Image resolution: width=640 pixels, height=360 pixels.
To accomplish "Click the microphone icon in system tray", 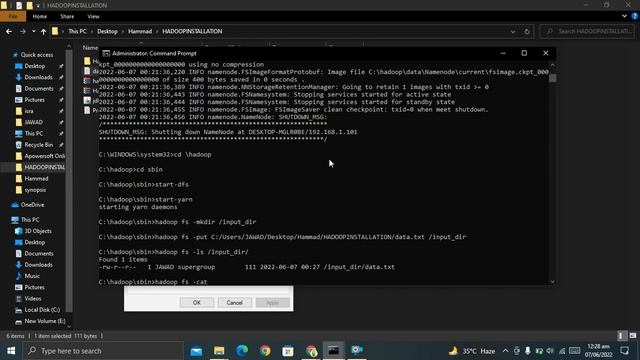I will [528, 351].
